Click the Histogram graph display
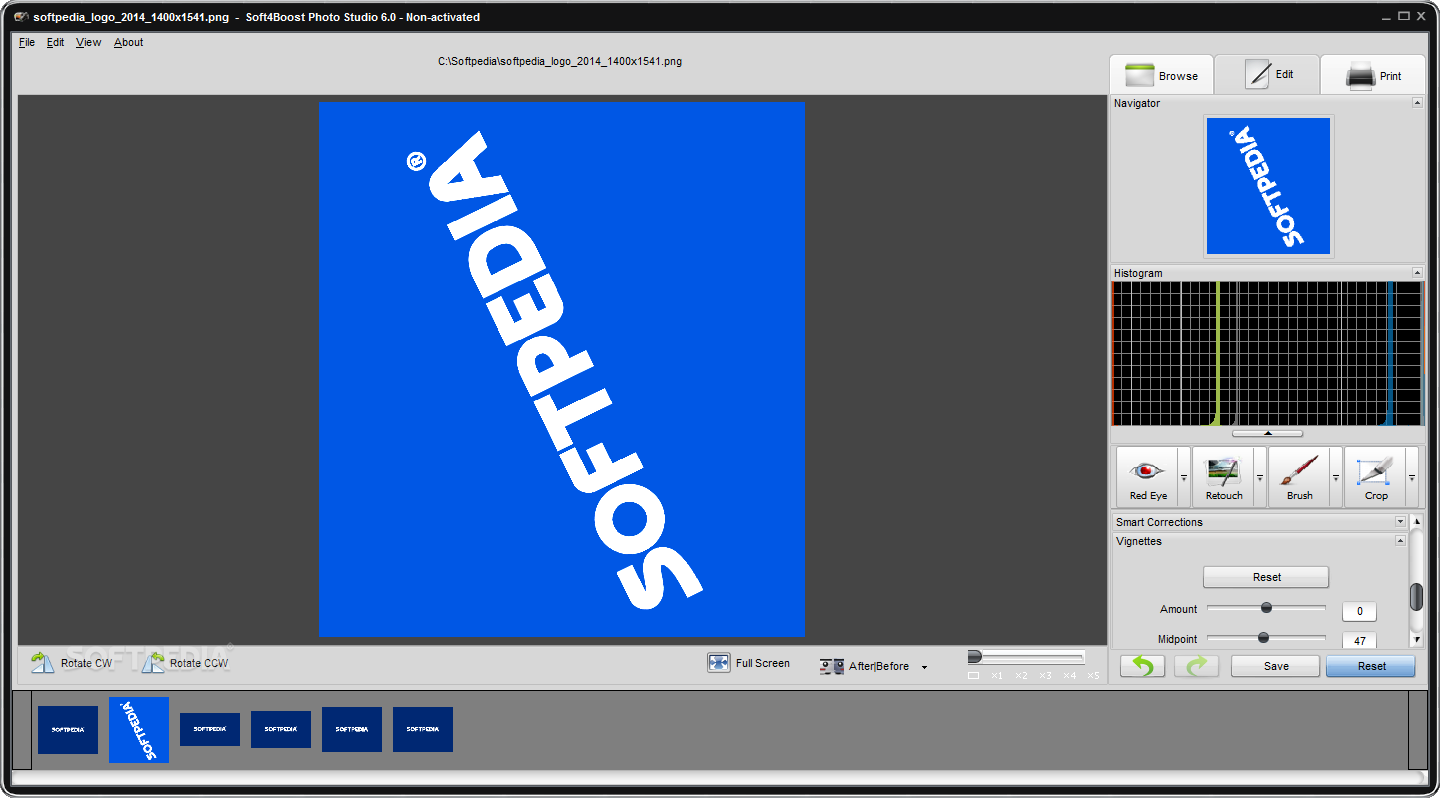 [x=1267, y=354]
